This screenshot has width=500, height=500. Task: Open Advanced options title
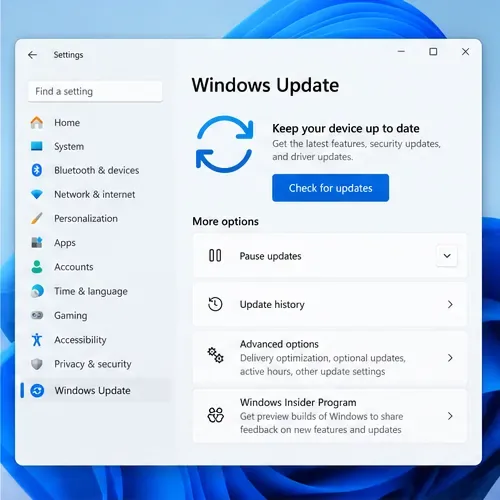[279, 344]
